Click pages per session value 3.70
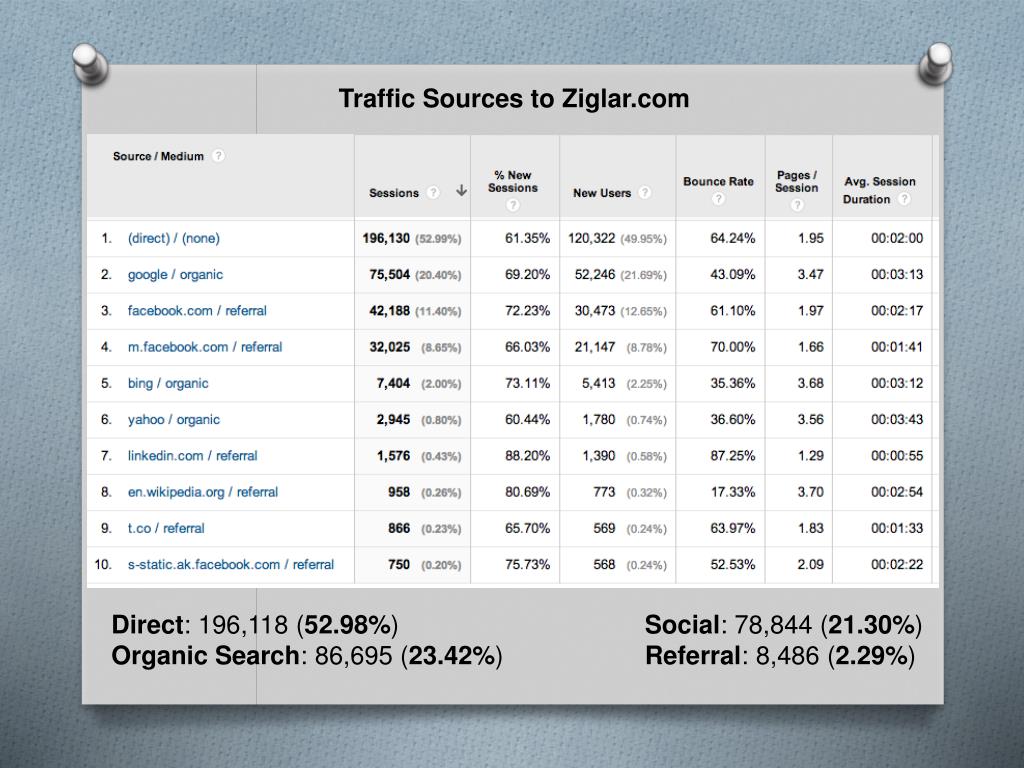This screenshot has width=1024, height=768. click(810, 492)
